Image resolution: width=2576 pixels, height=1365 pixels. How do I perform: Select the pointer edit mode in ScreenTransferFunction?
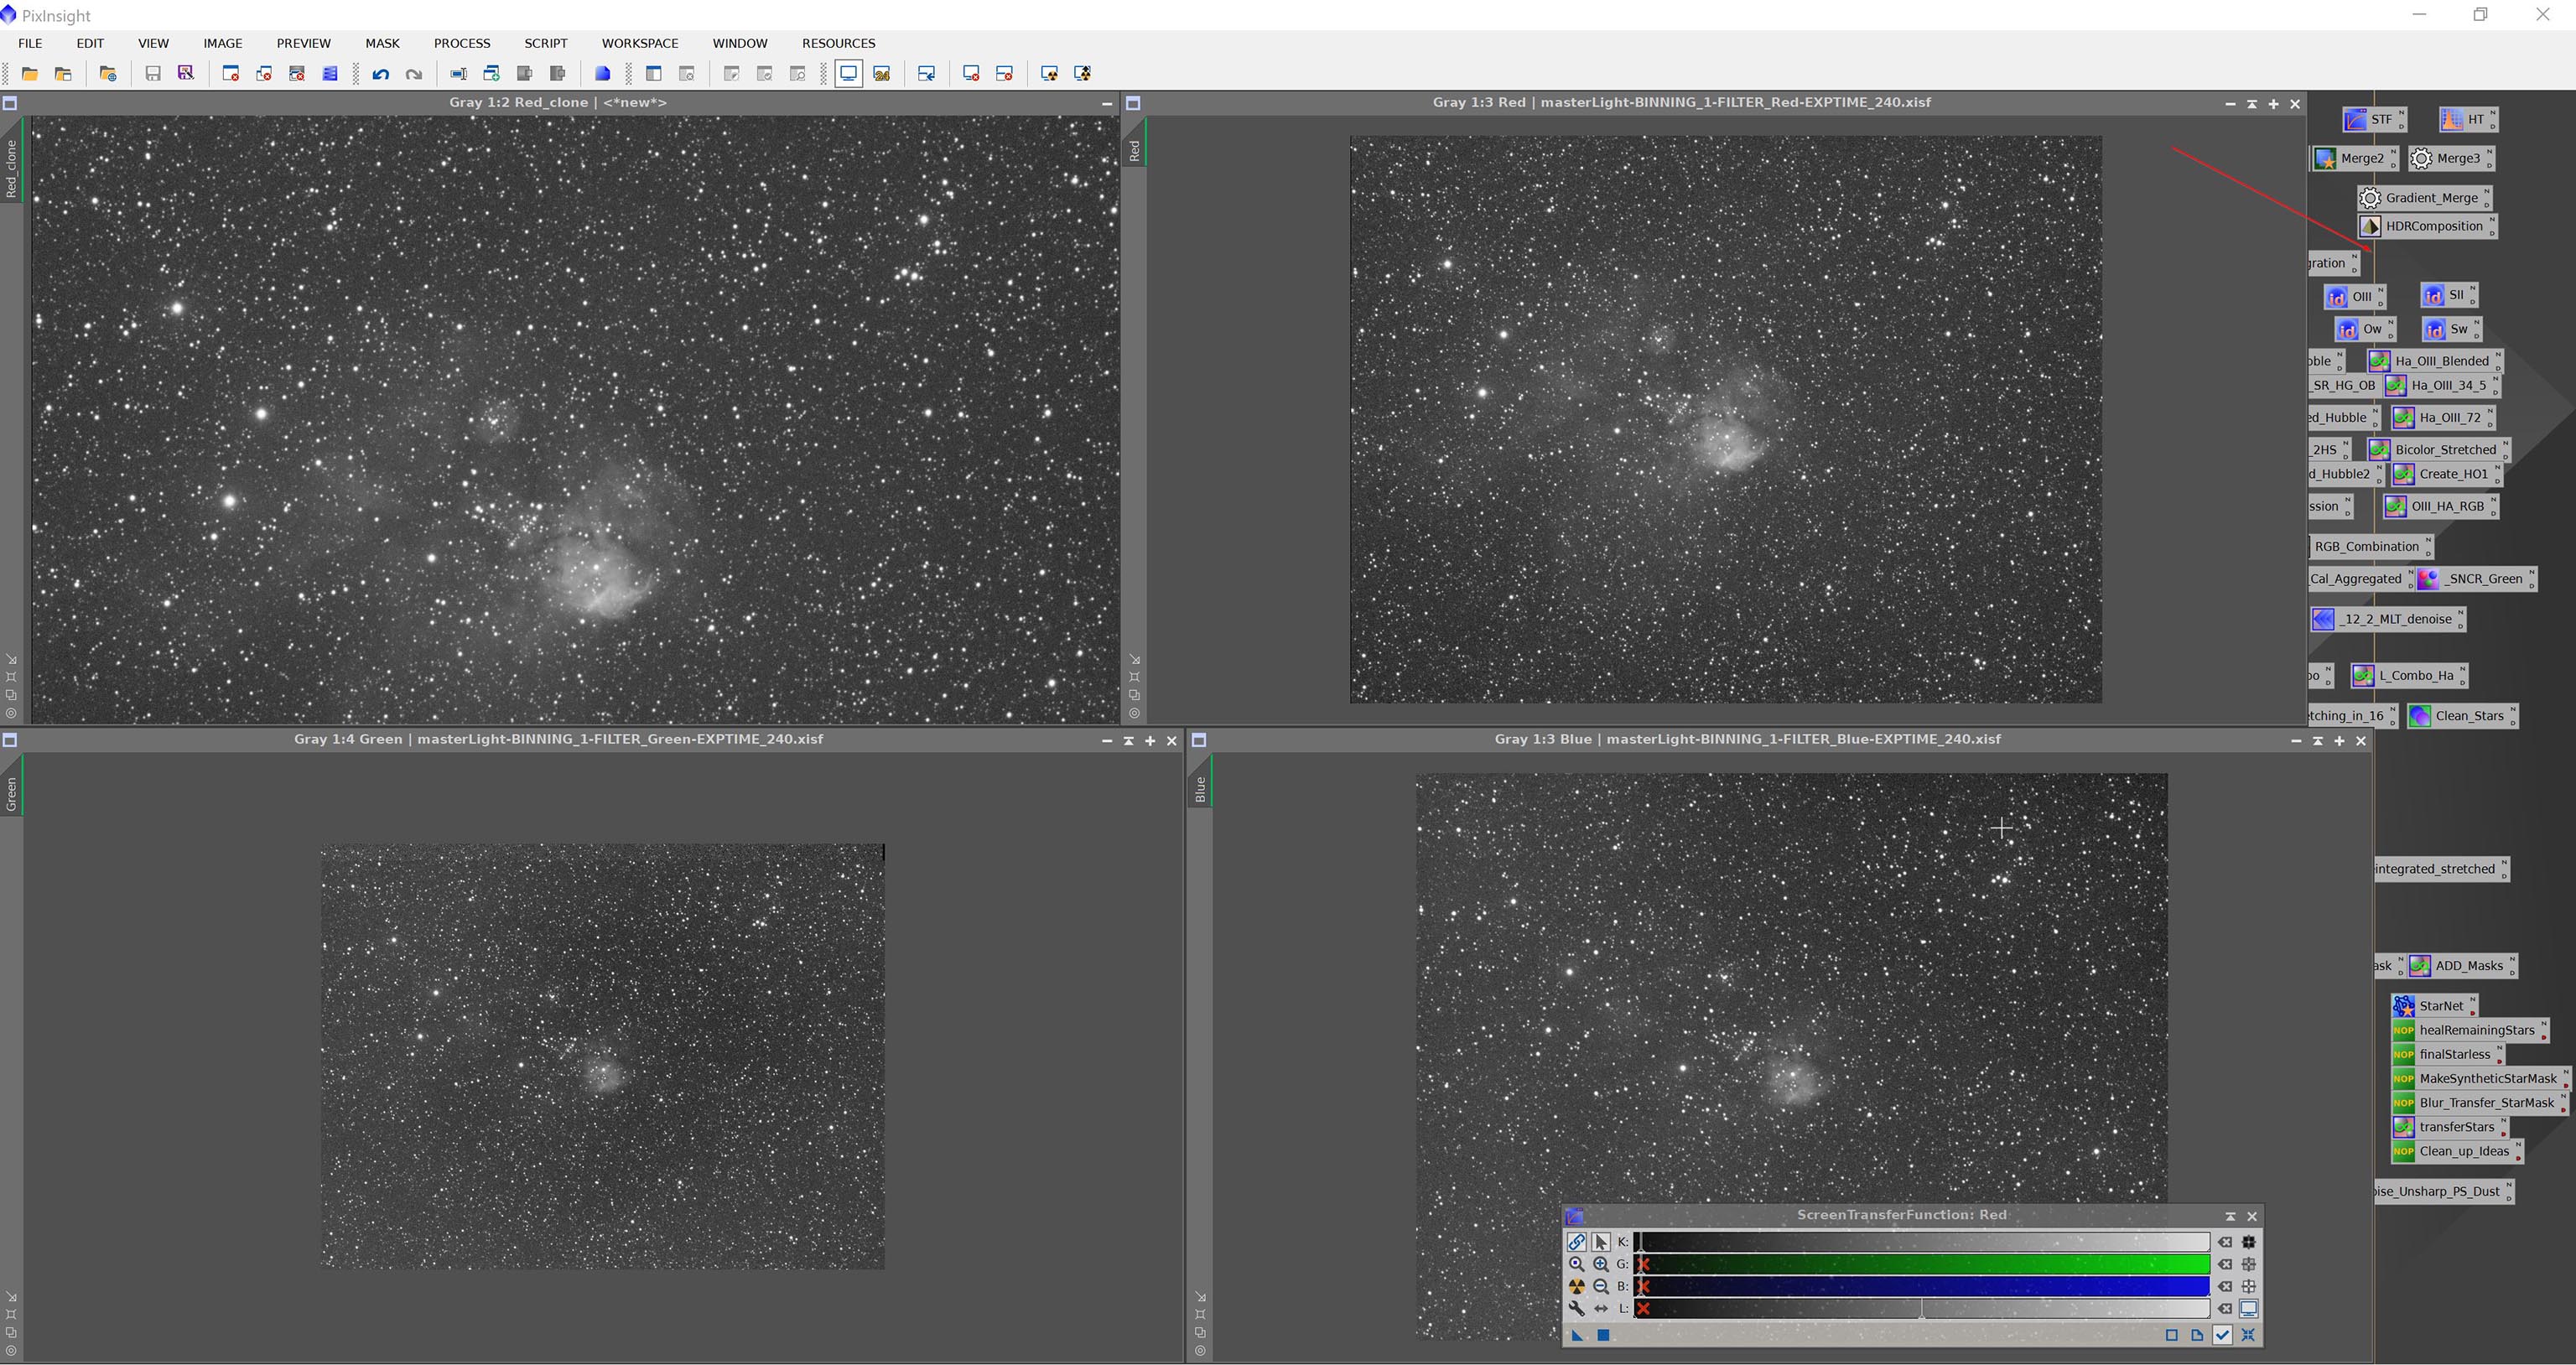pyautogui.click(x=1600, y=1242)
